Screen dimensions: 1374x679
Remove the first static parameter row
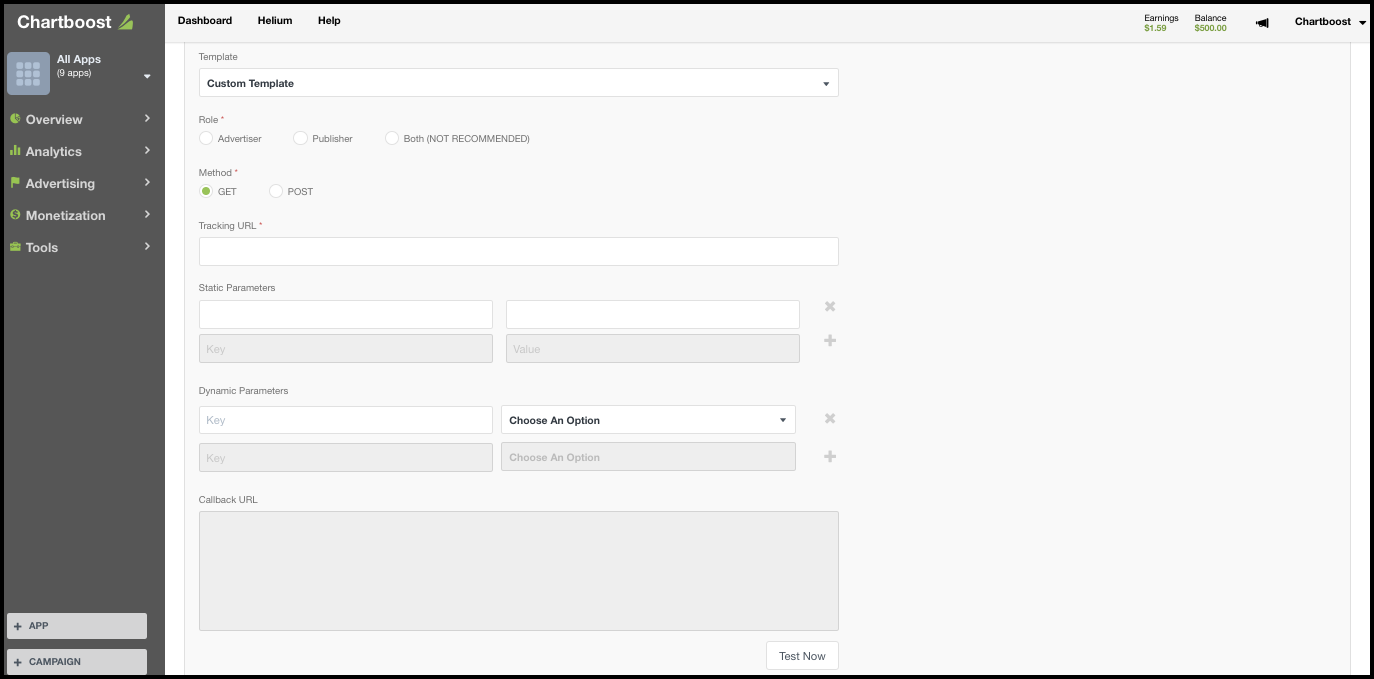click(x=830, y=307)
